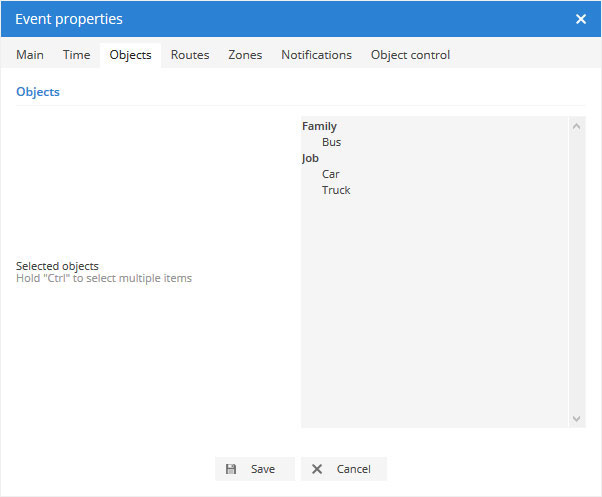Switch to the Object control tab
This screenshot has width=602, height=497.
tap(410, 55)
